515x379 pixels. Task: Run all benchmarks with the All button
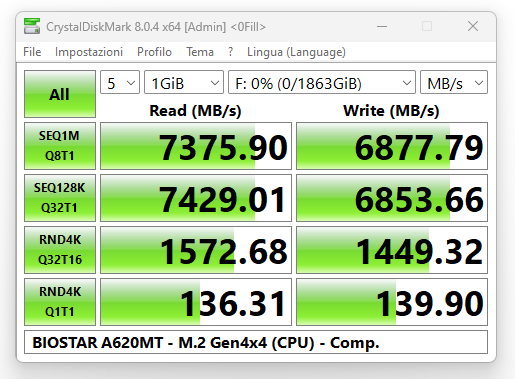(x=60, y=94)
